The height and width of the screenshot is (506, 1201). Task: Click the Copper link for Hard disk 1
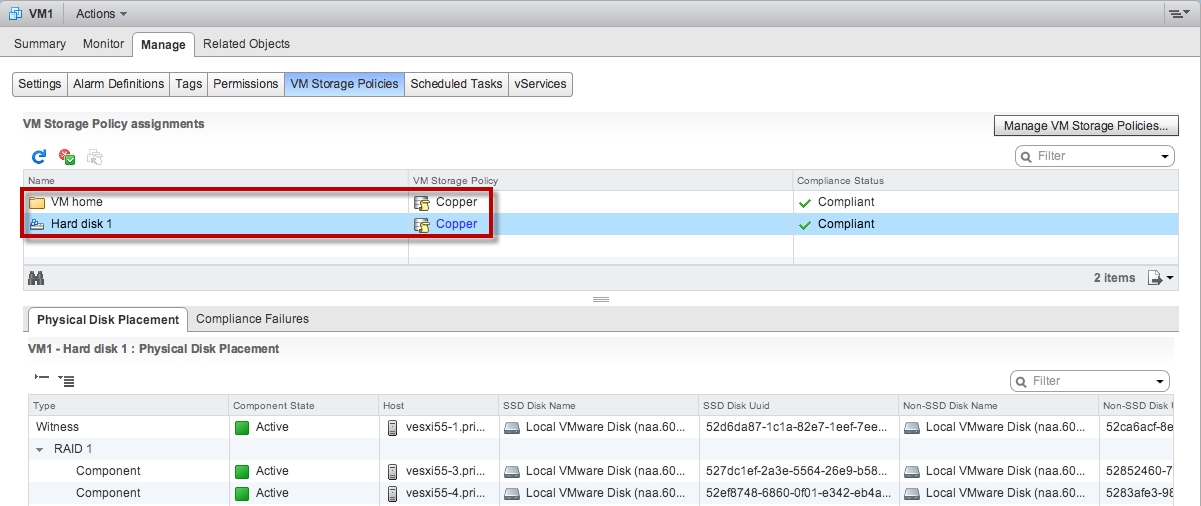click(x=456, y=224)
